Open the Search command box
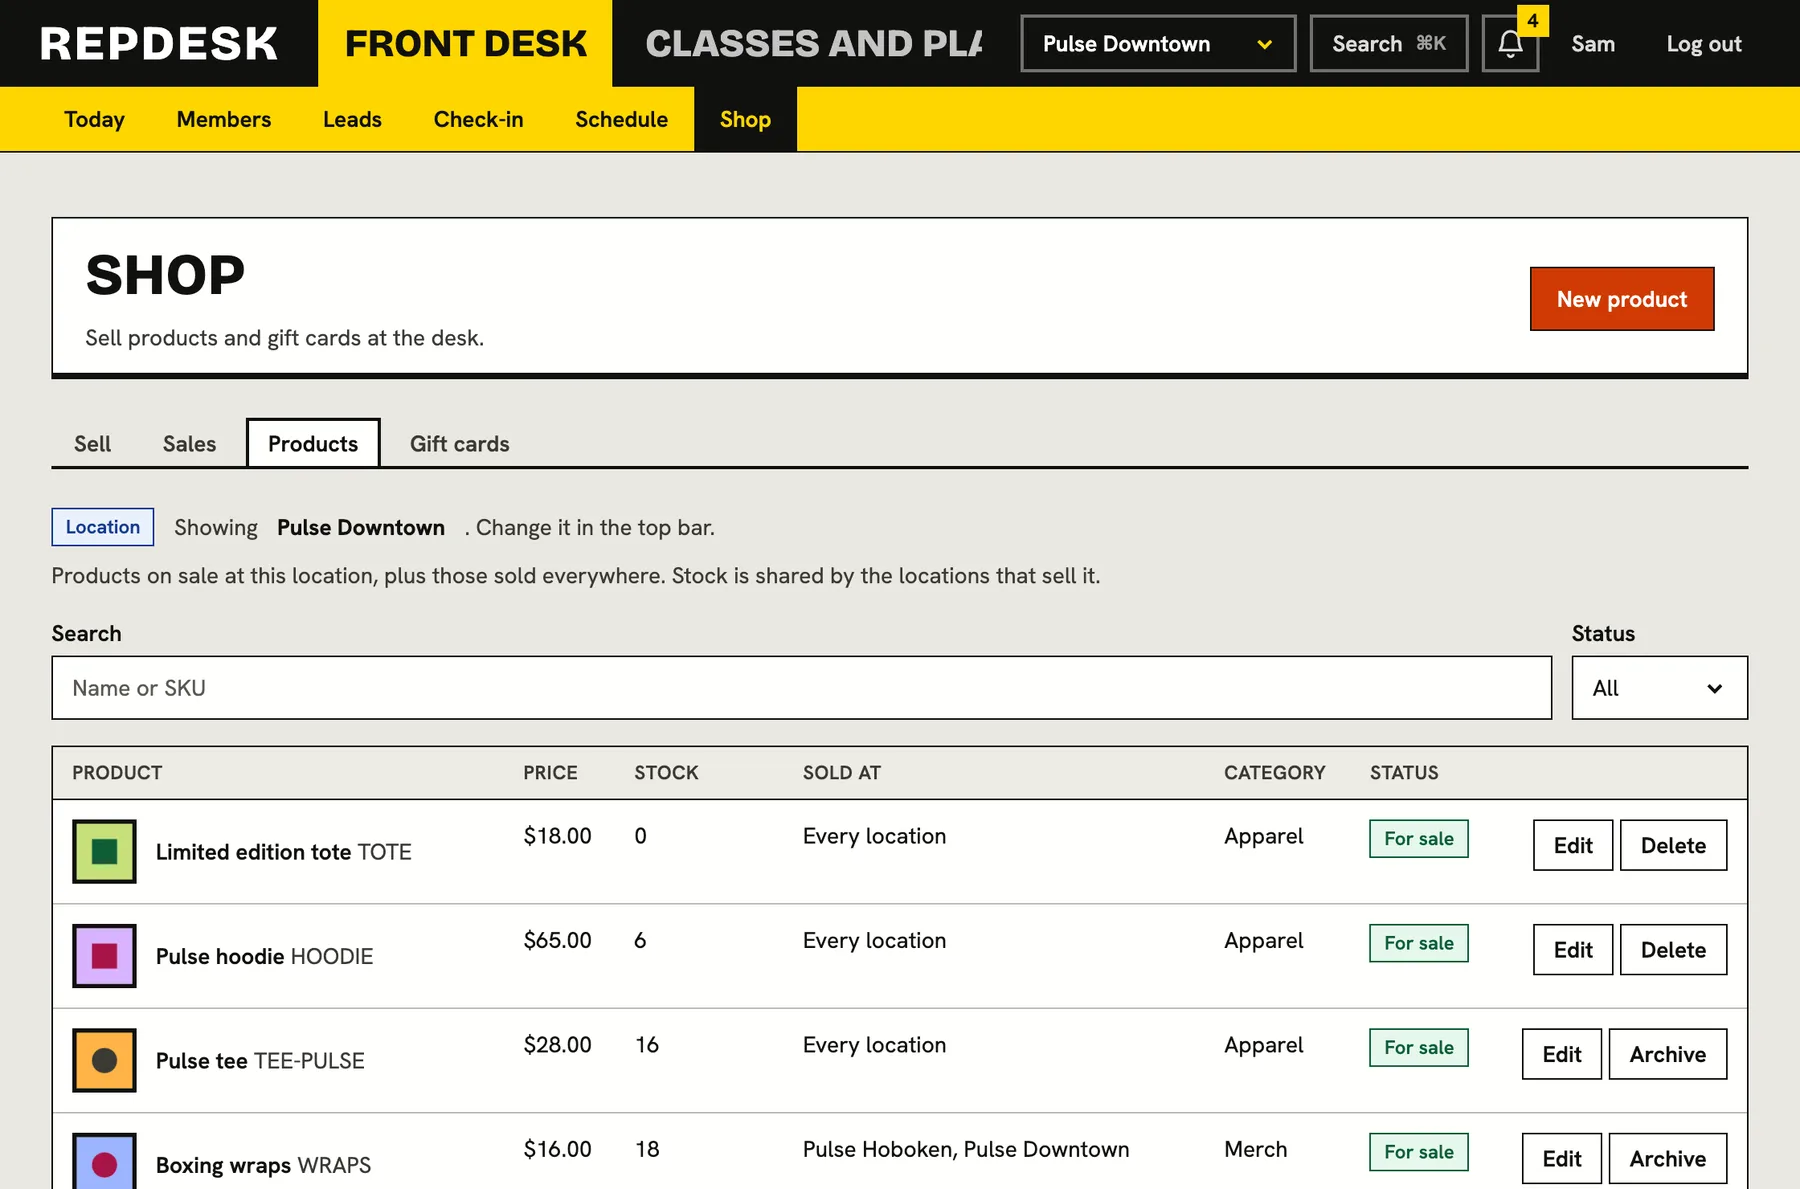This screenshot has height=1189, width=1800. click(1389, 44)
